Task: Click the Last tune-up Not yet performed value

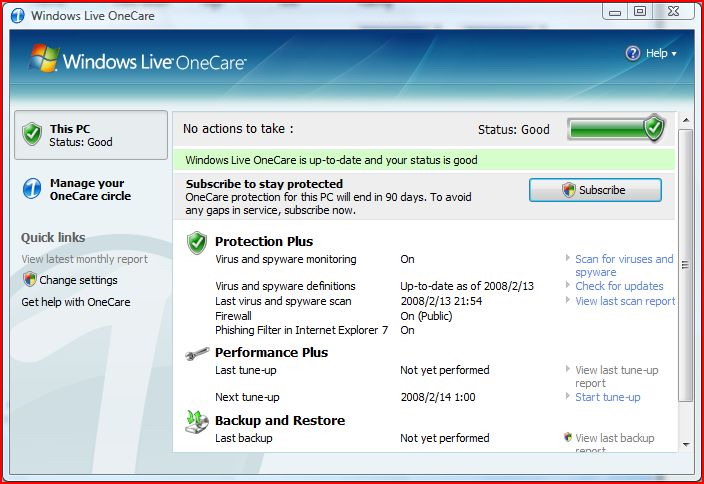Action: pyautogui.click(x=444, y=370)
